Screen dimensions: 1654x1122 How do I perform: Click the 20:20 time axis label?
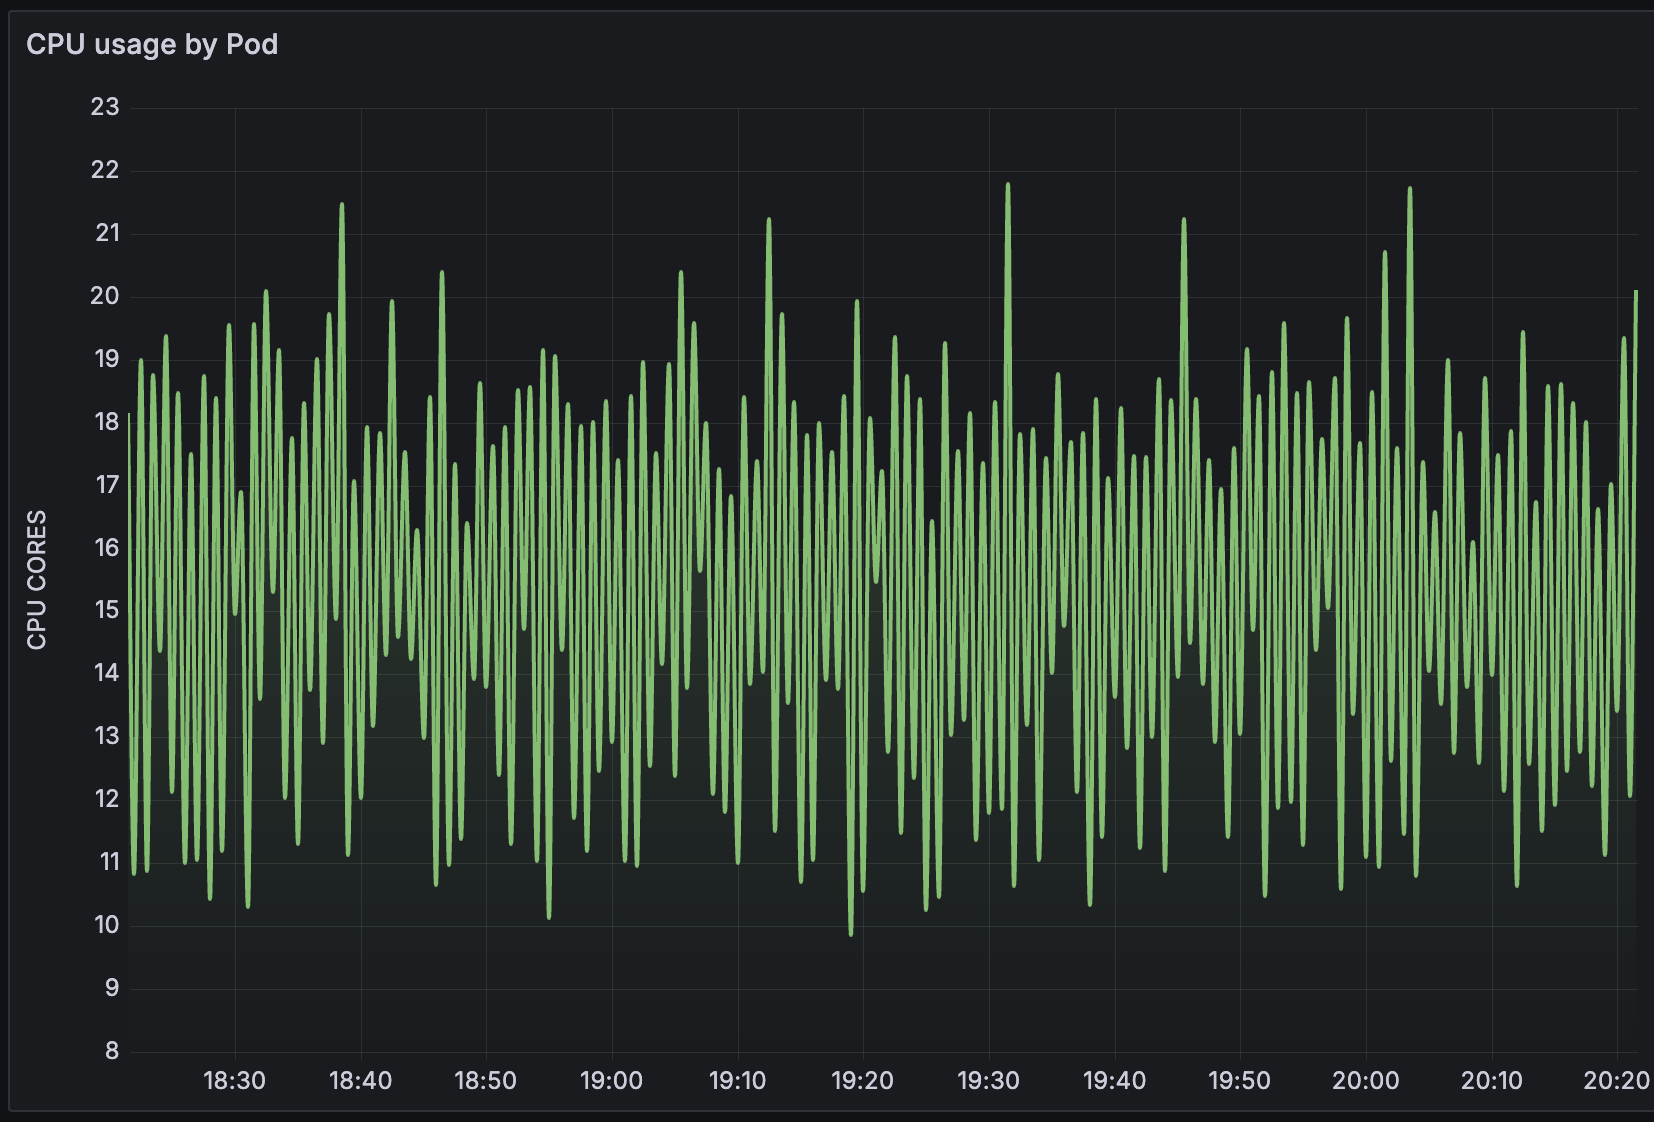[1616, 1081]
